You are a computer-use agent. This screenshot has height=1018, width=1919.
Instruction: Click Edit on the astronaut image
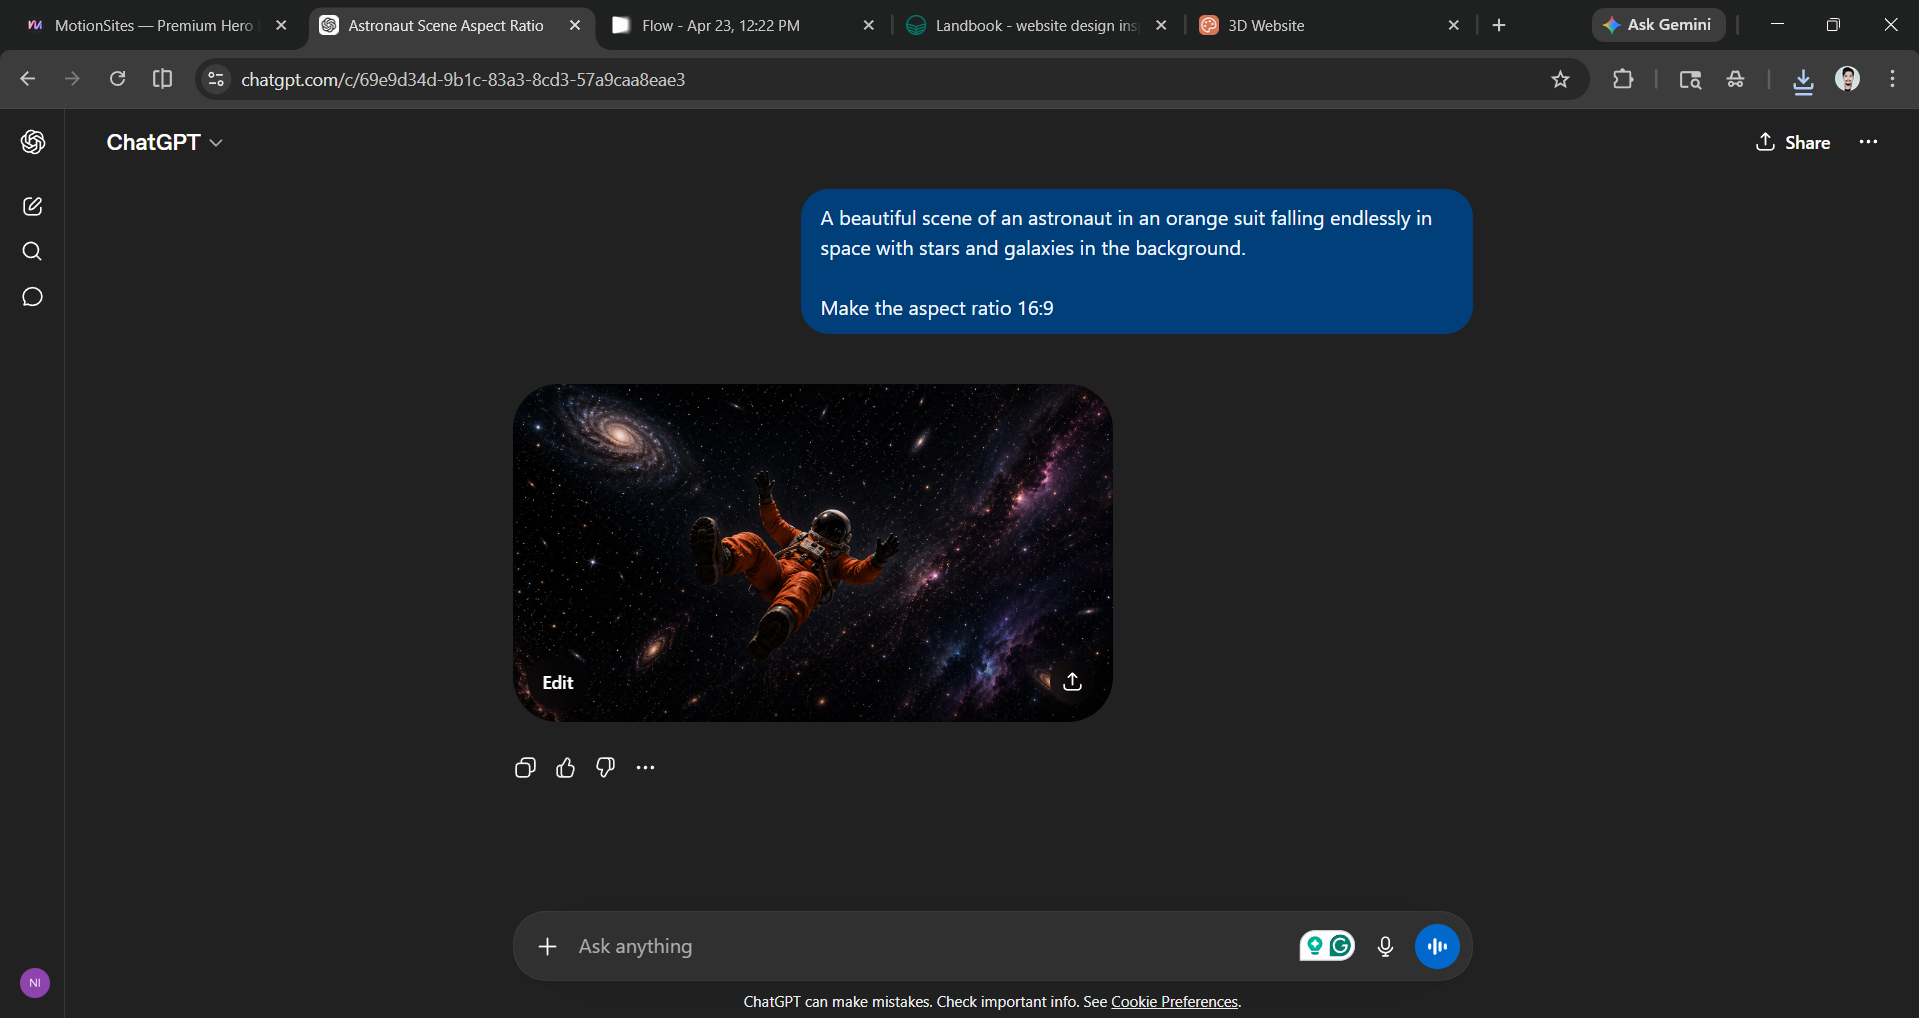[x=557, y=683]
